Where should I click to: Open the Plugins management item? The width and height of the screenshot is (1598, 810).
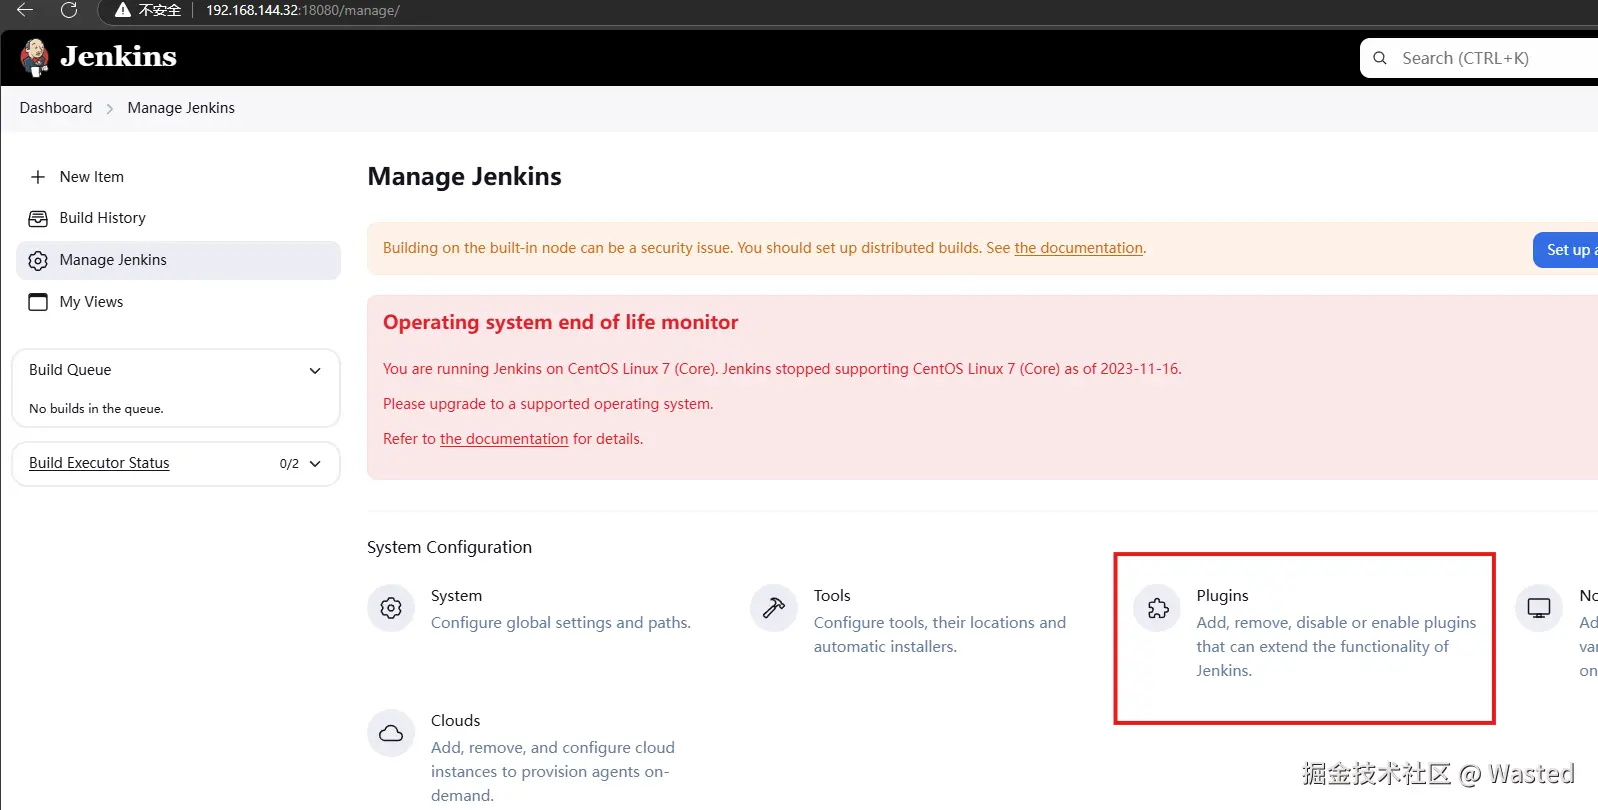click(1305, 633)
